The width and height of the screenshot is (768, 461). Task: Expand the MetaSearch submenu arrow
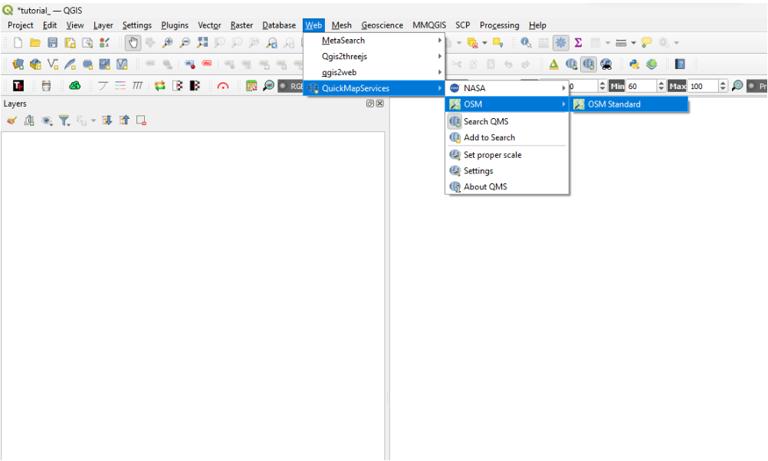click(440, 40)
